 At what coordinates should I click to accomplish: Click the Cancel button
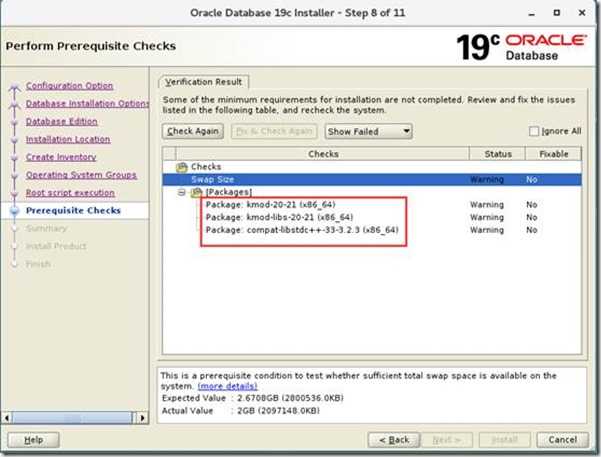click(x=562, y=440)
